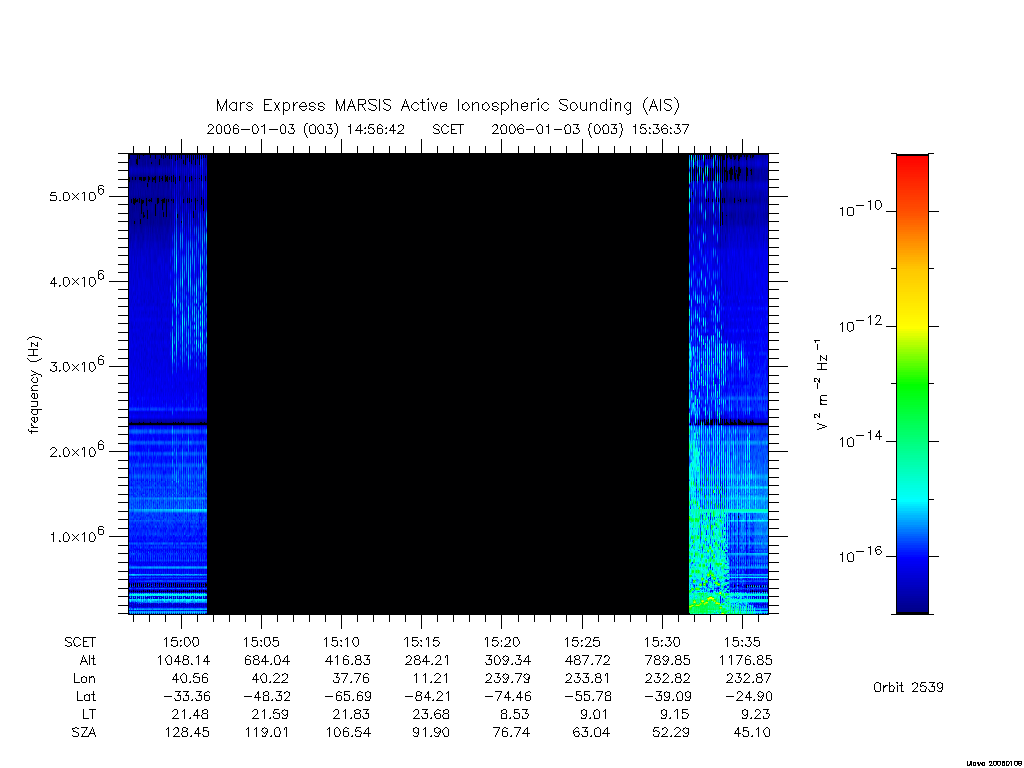Click the '4.0×10^6' frequency tick label
This screenshot has width=1024, height=768.
(76, 280)
